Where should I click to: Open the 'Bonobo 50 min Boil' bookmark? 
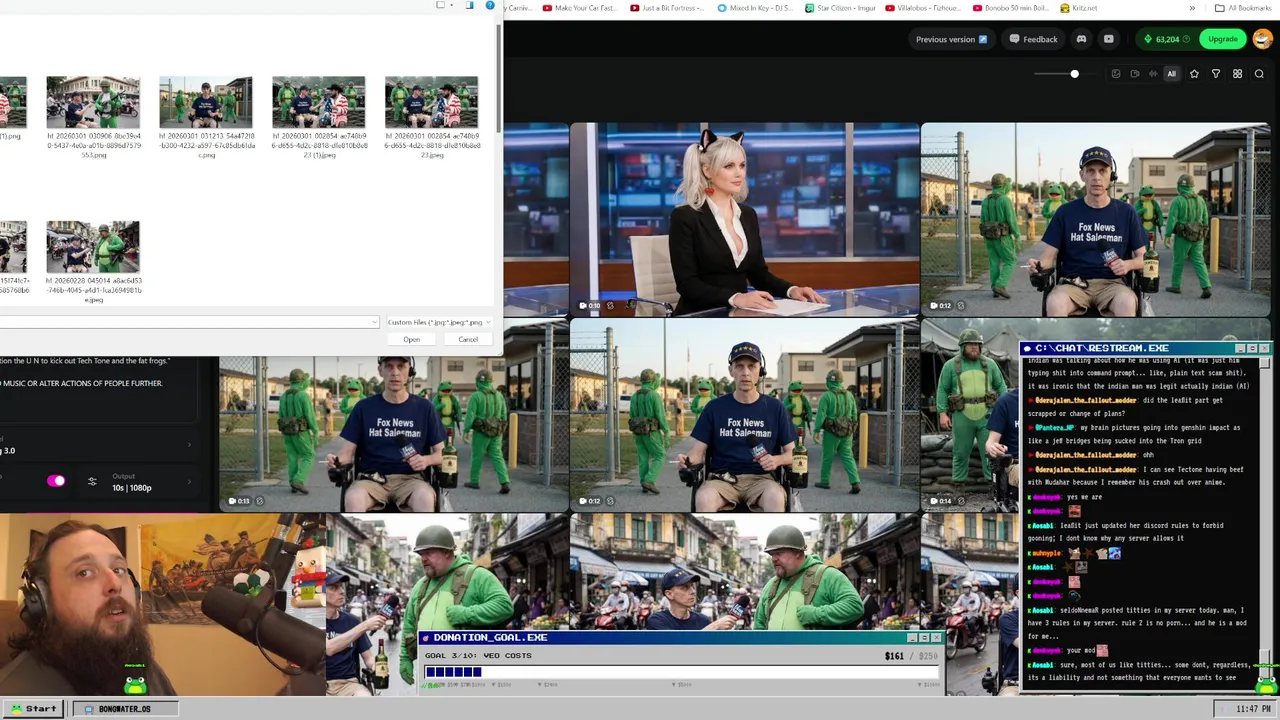click(1011, 8)
